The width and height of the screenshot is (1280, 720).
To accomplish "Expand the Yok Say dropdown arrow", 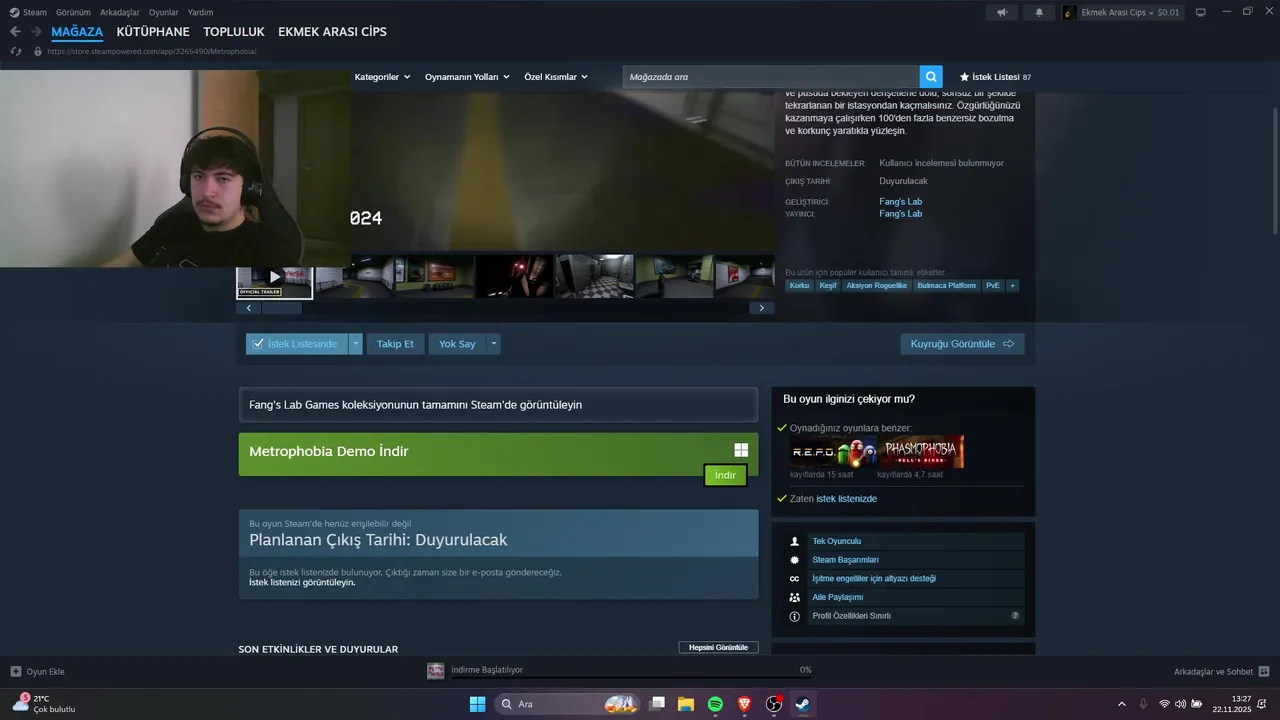I will [493, 344].
